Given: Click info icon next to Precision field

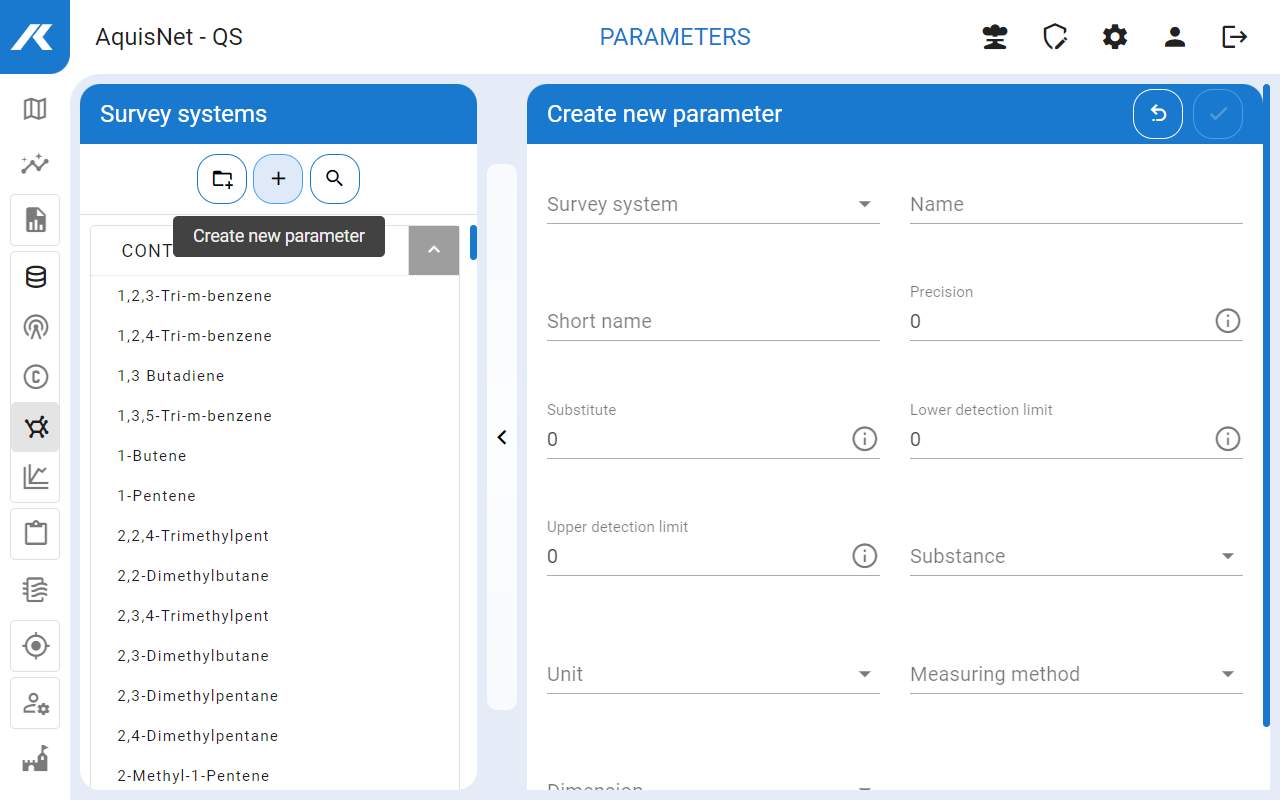Looking at the screenshot, I should tap(1227, 321).
